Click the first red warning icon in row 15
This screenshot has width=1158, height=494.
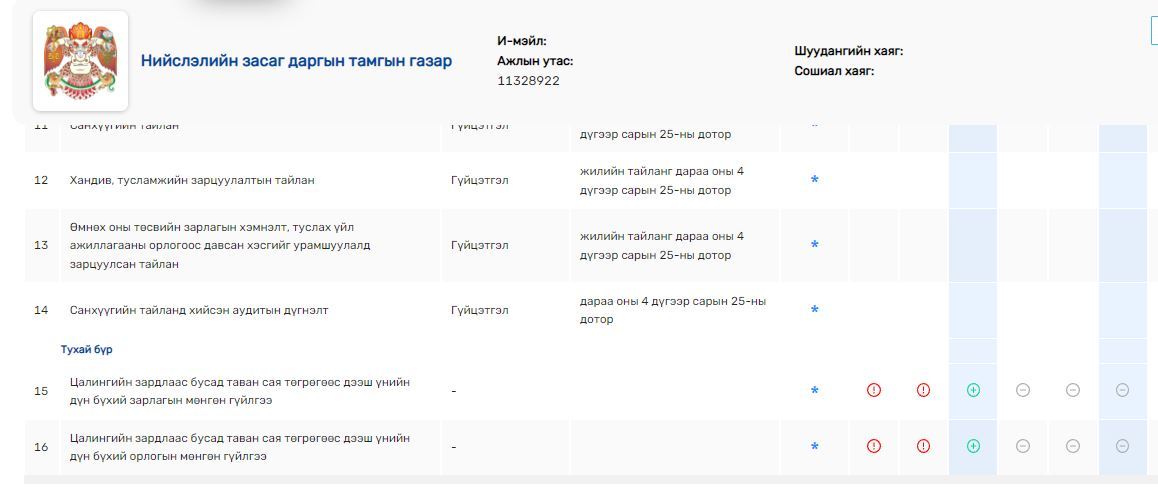[874, 391]
